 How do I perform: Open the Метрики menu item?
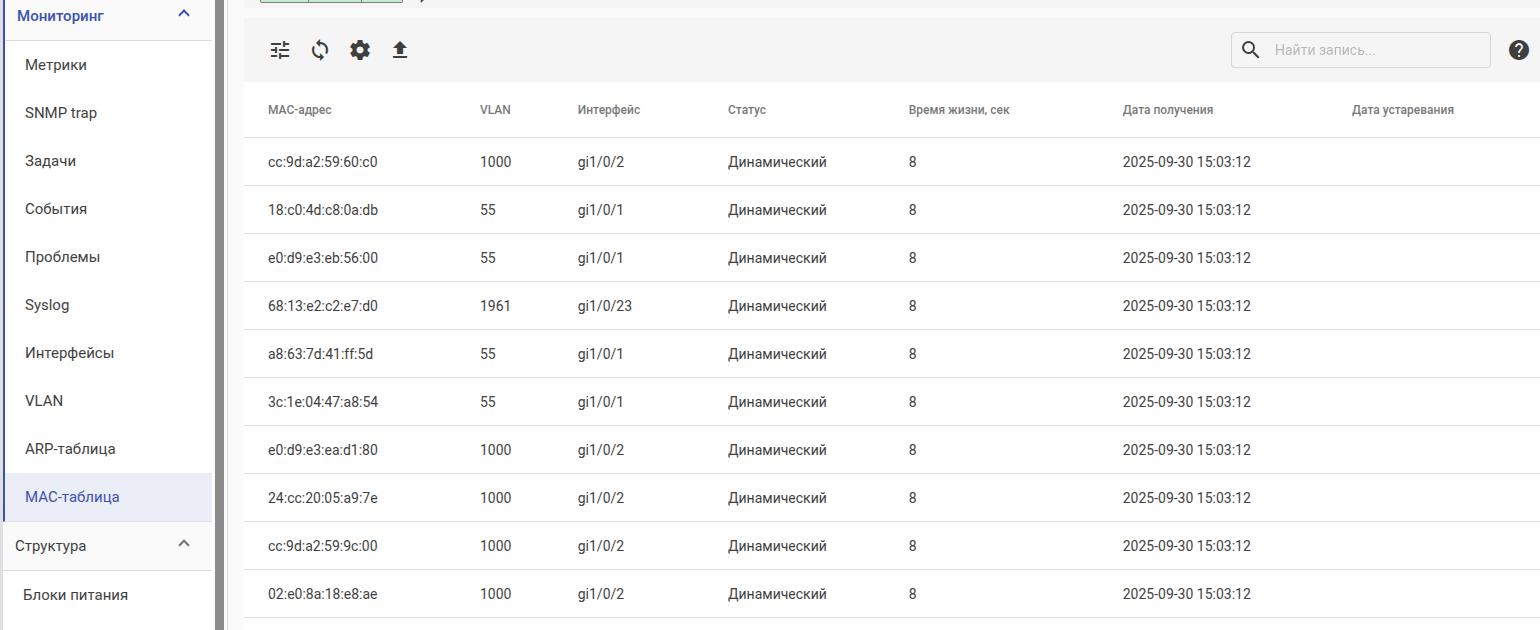56,65
